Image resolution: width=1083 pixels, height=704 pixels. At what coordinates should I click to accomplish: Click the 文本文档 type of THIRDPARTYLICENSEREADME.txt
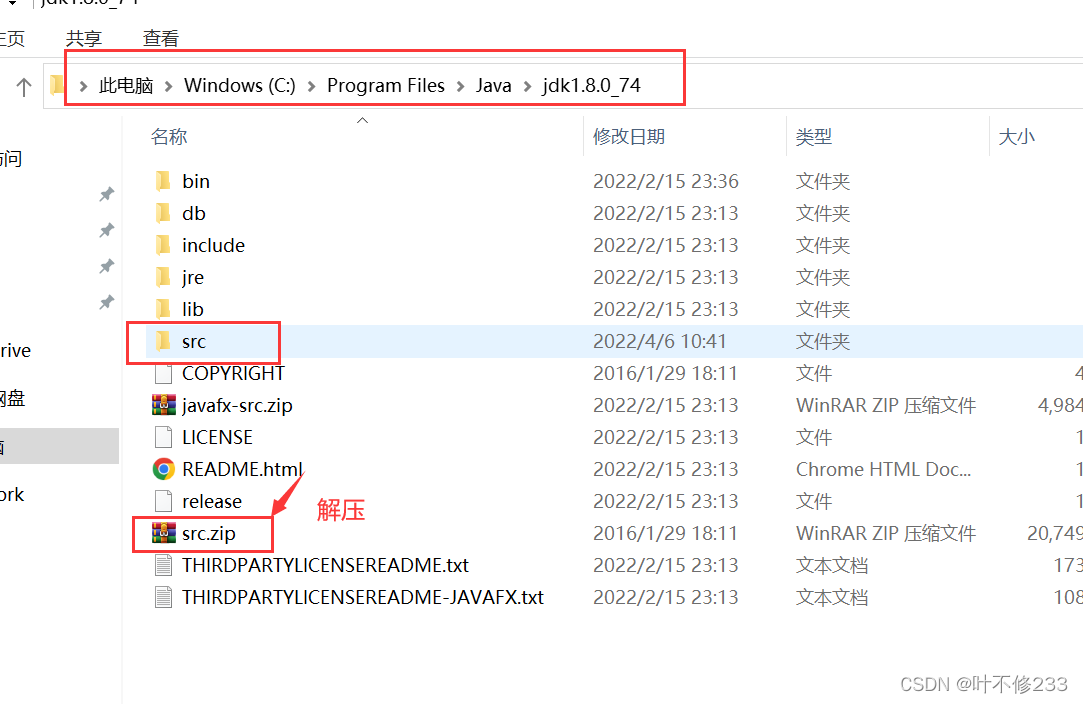tap(832, 565)
